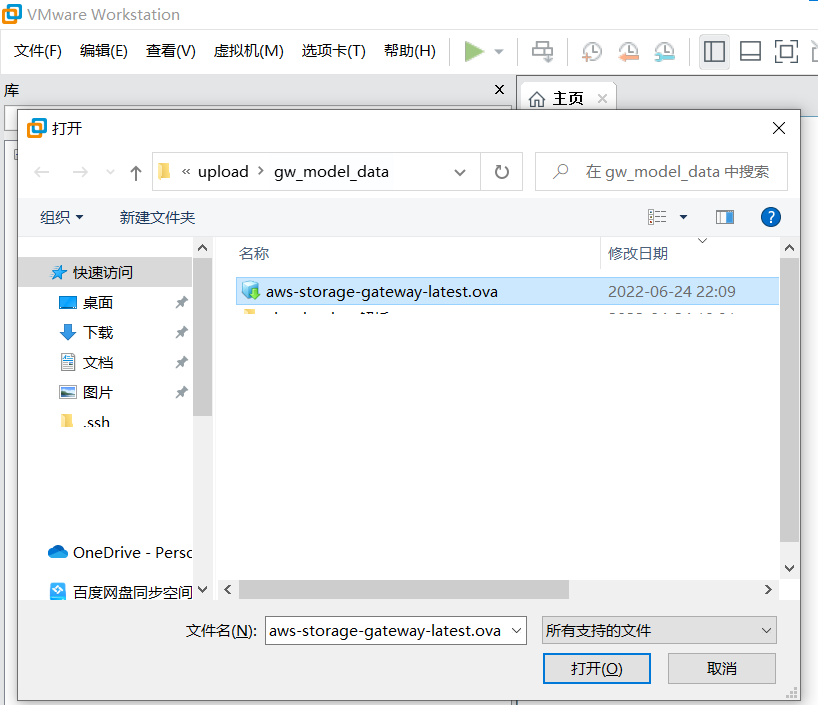Click the 打开(O) open button
This screenshot has height=709, width=818.
coord(596,668)
